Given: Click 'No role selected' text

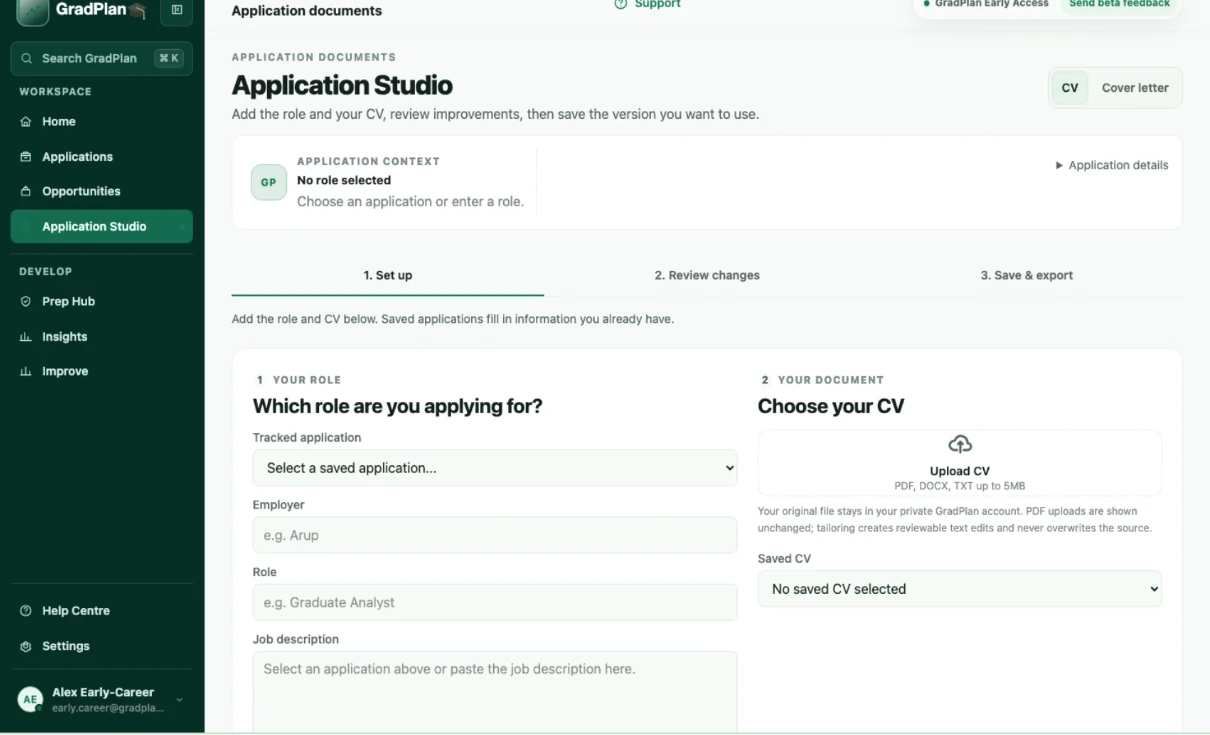Looking at the screenshot, I should (344, 181).
